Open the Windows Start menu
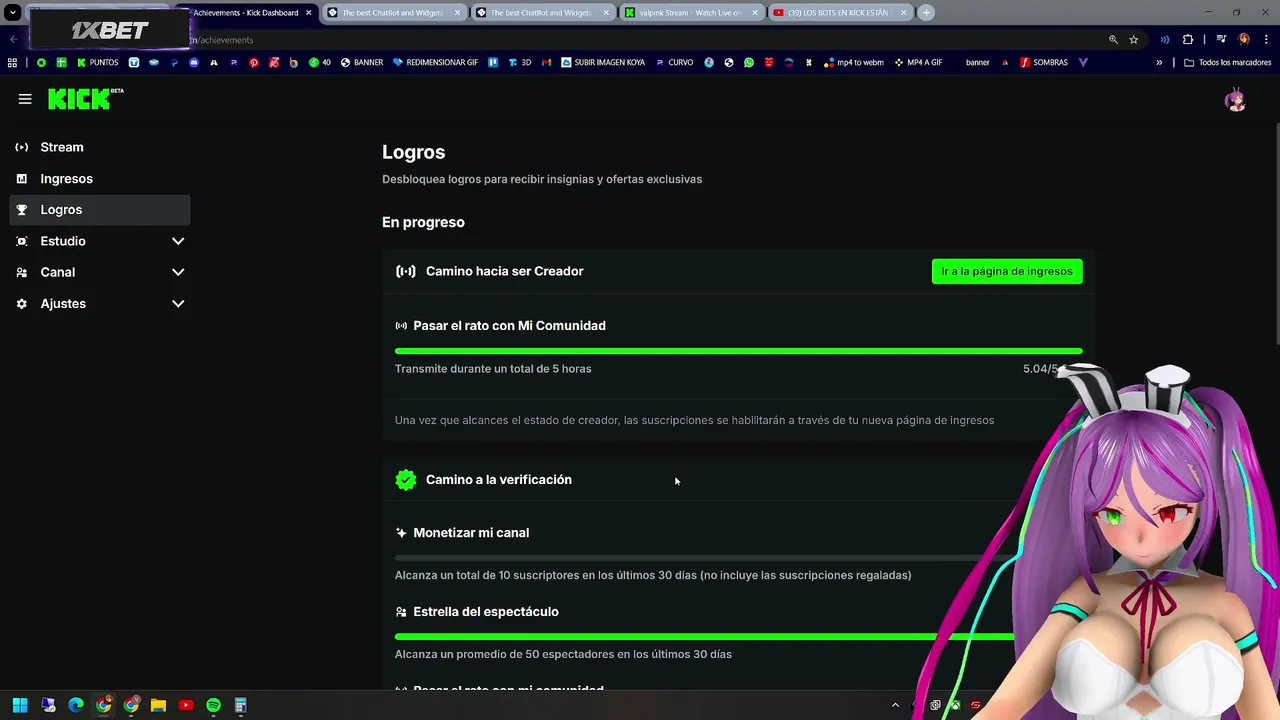 tap(20, 705)
